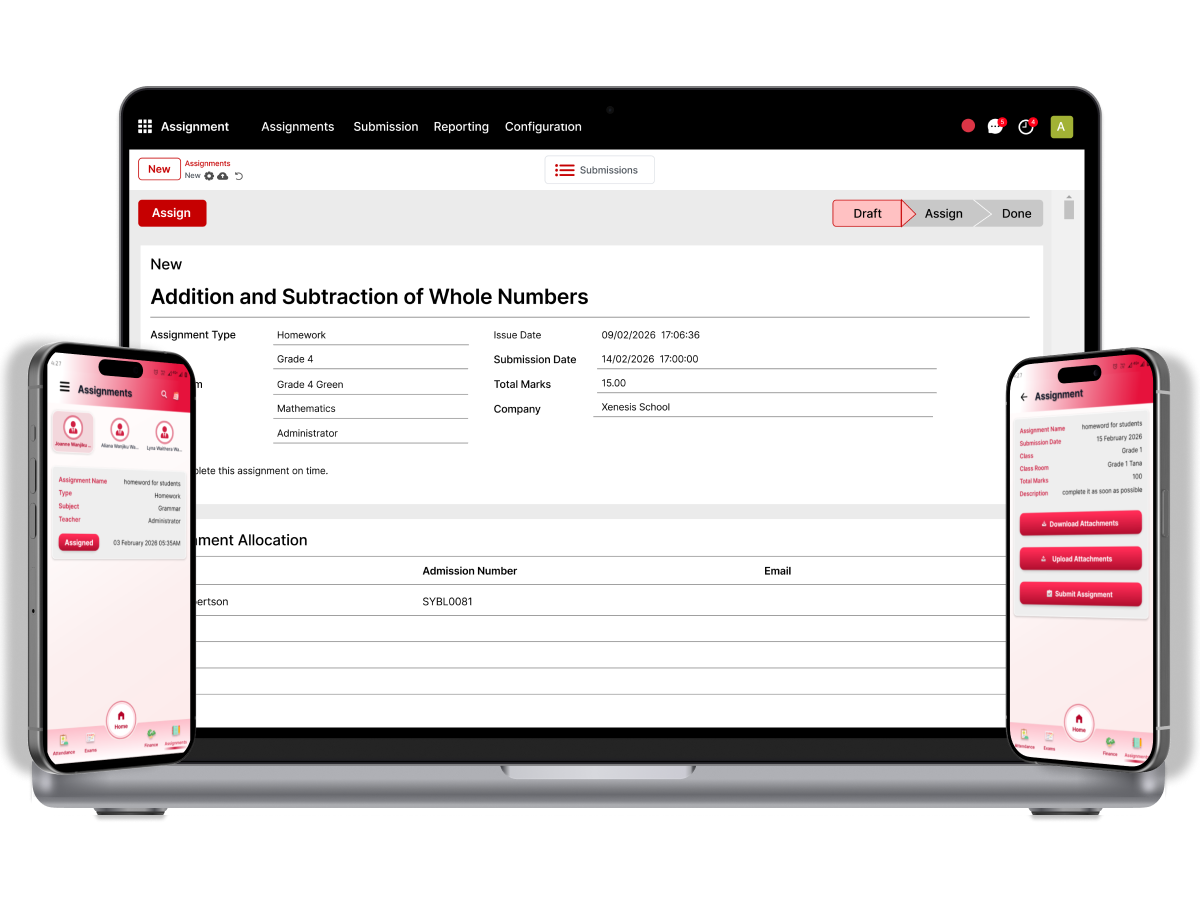Click the discard undo arrow icon
Viewport: 1200px width, 900px height.
239,176
